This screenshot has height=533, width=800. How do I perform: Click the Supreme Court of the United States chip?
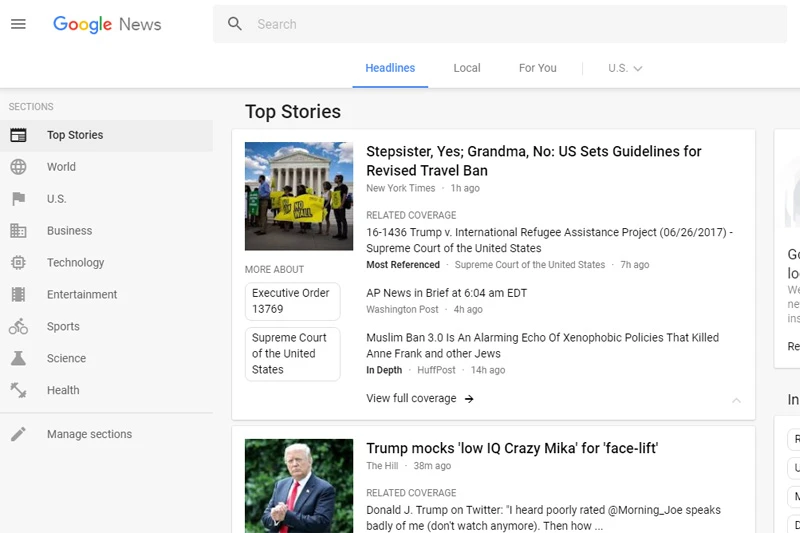292,353
